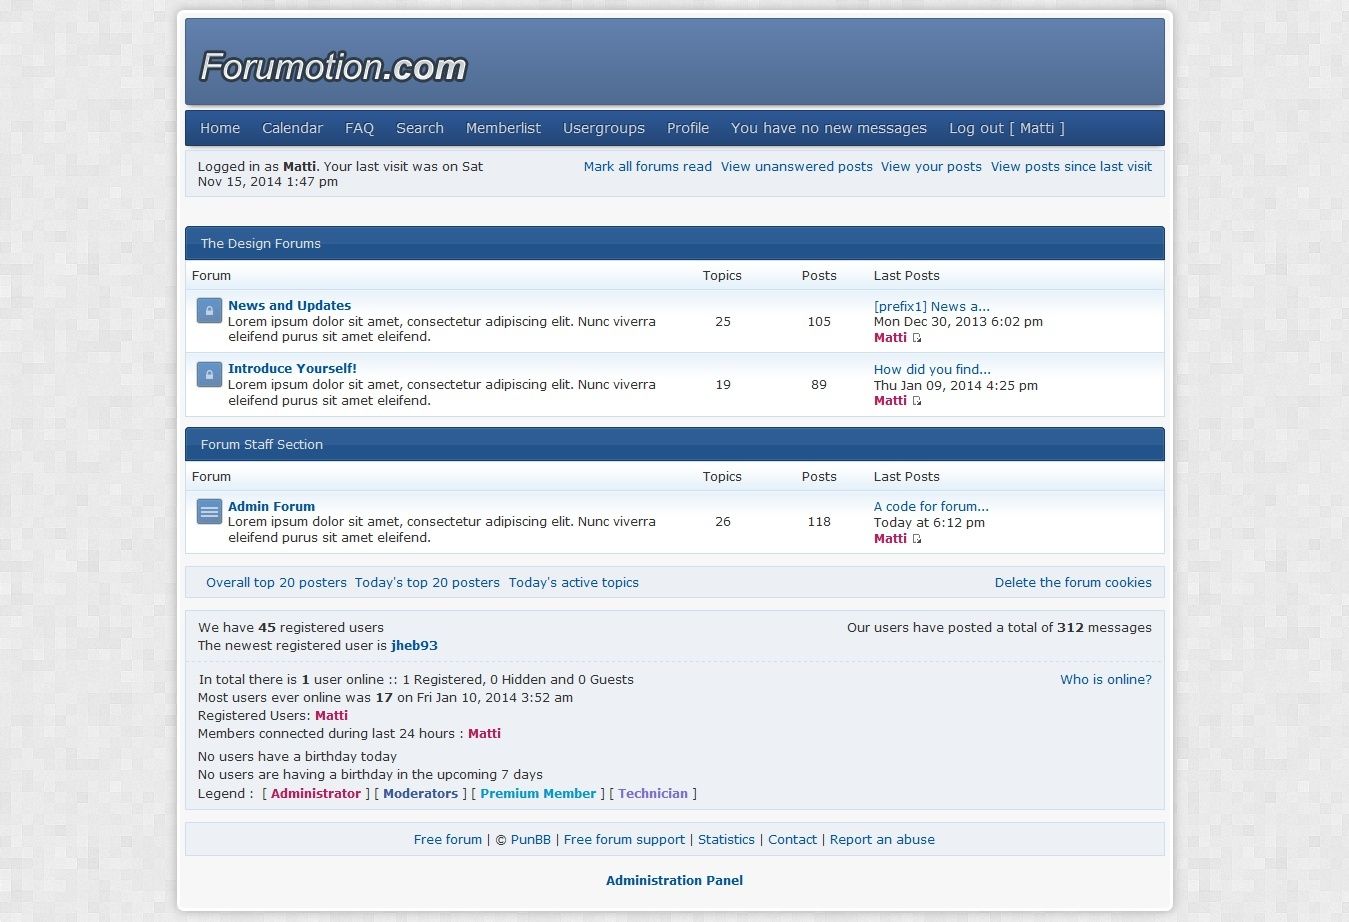The image size is (1349, 922).
Task: Click the Forumotion.com logo
Action: point(334,67)
